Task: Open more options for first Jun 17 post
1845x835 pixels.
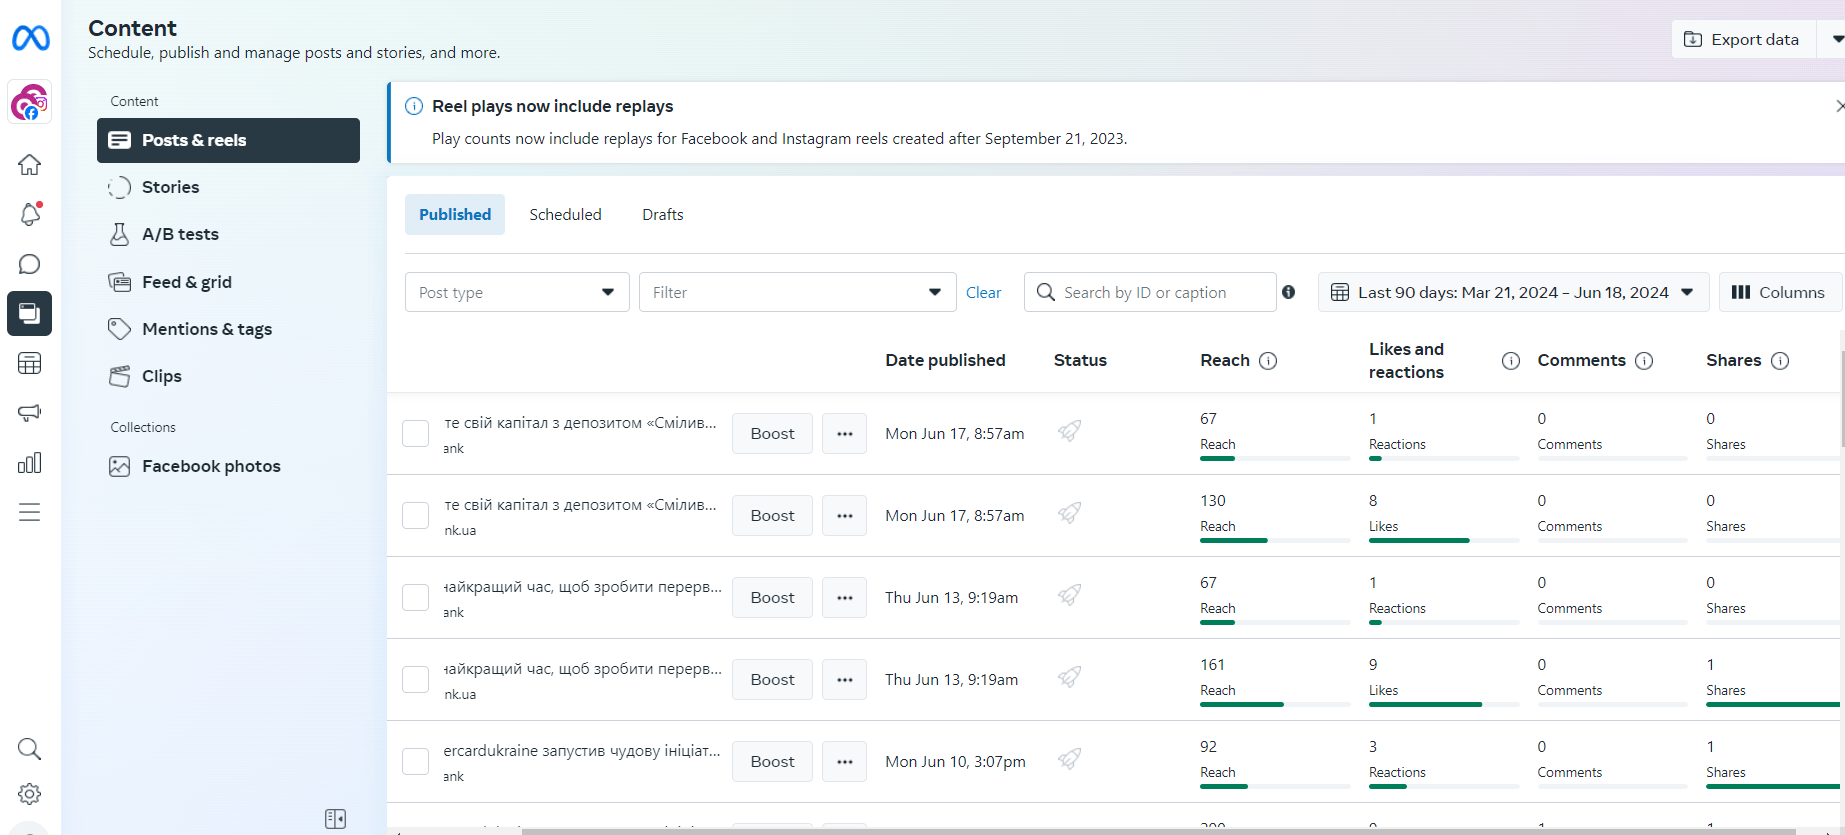Action: point(845,434)
